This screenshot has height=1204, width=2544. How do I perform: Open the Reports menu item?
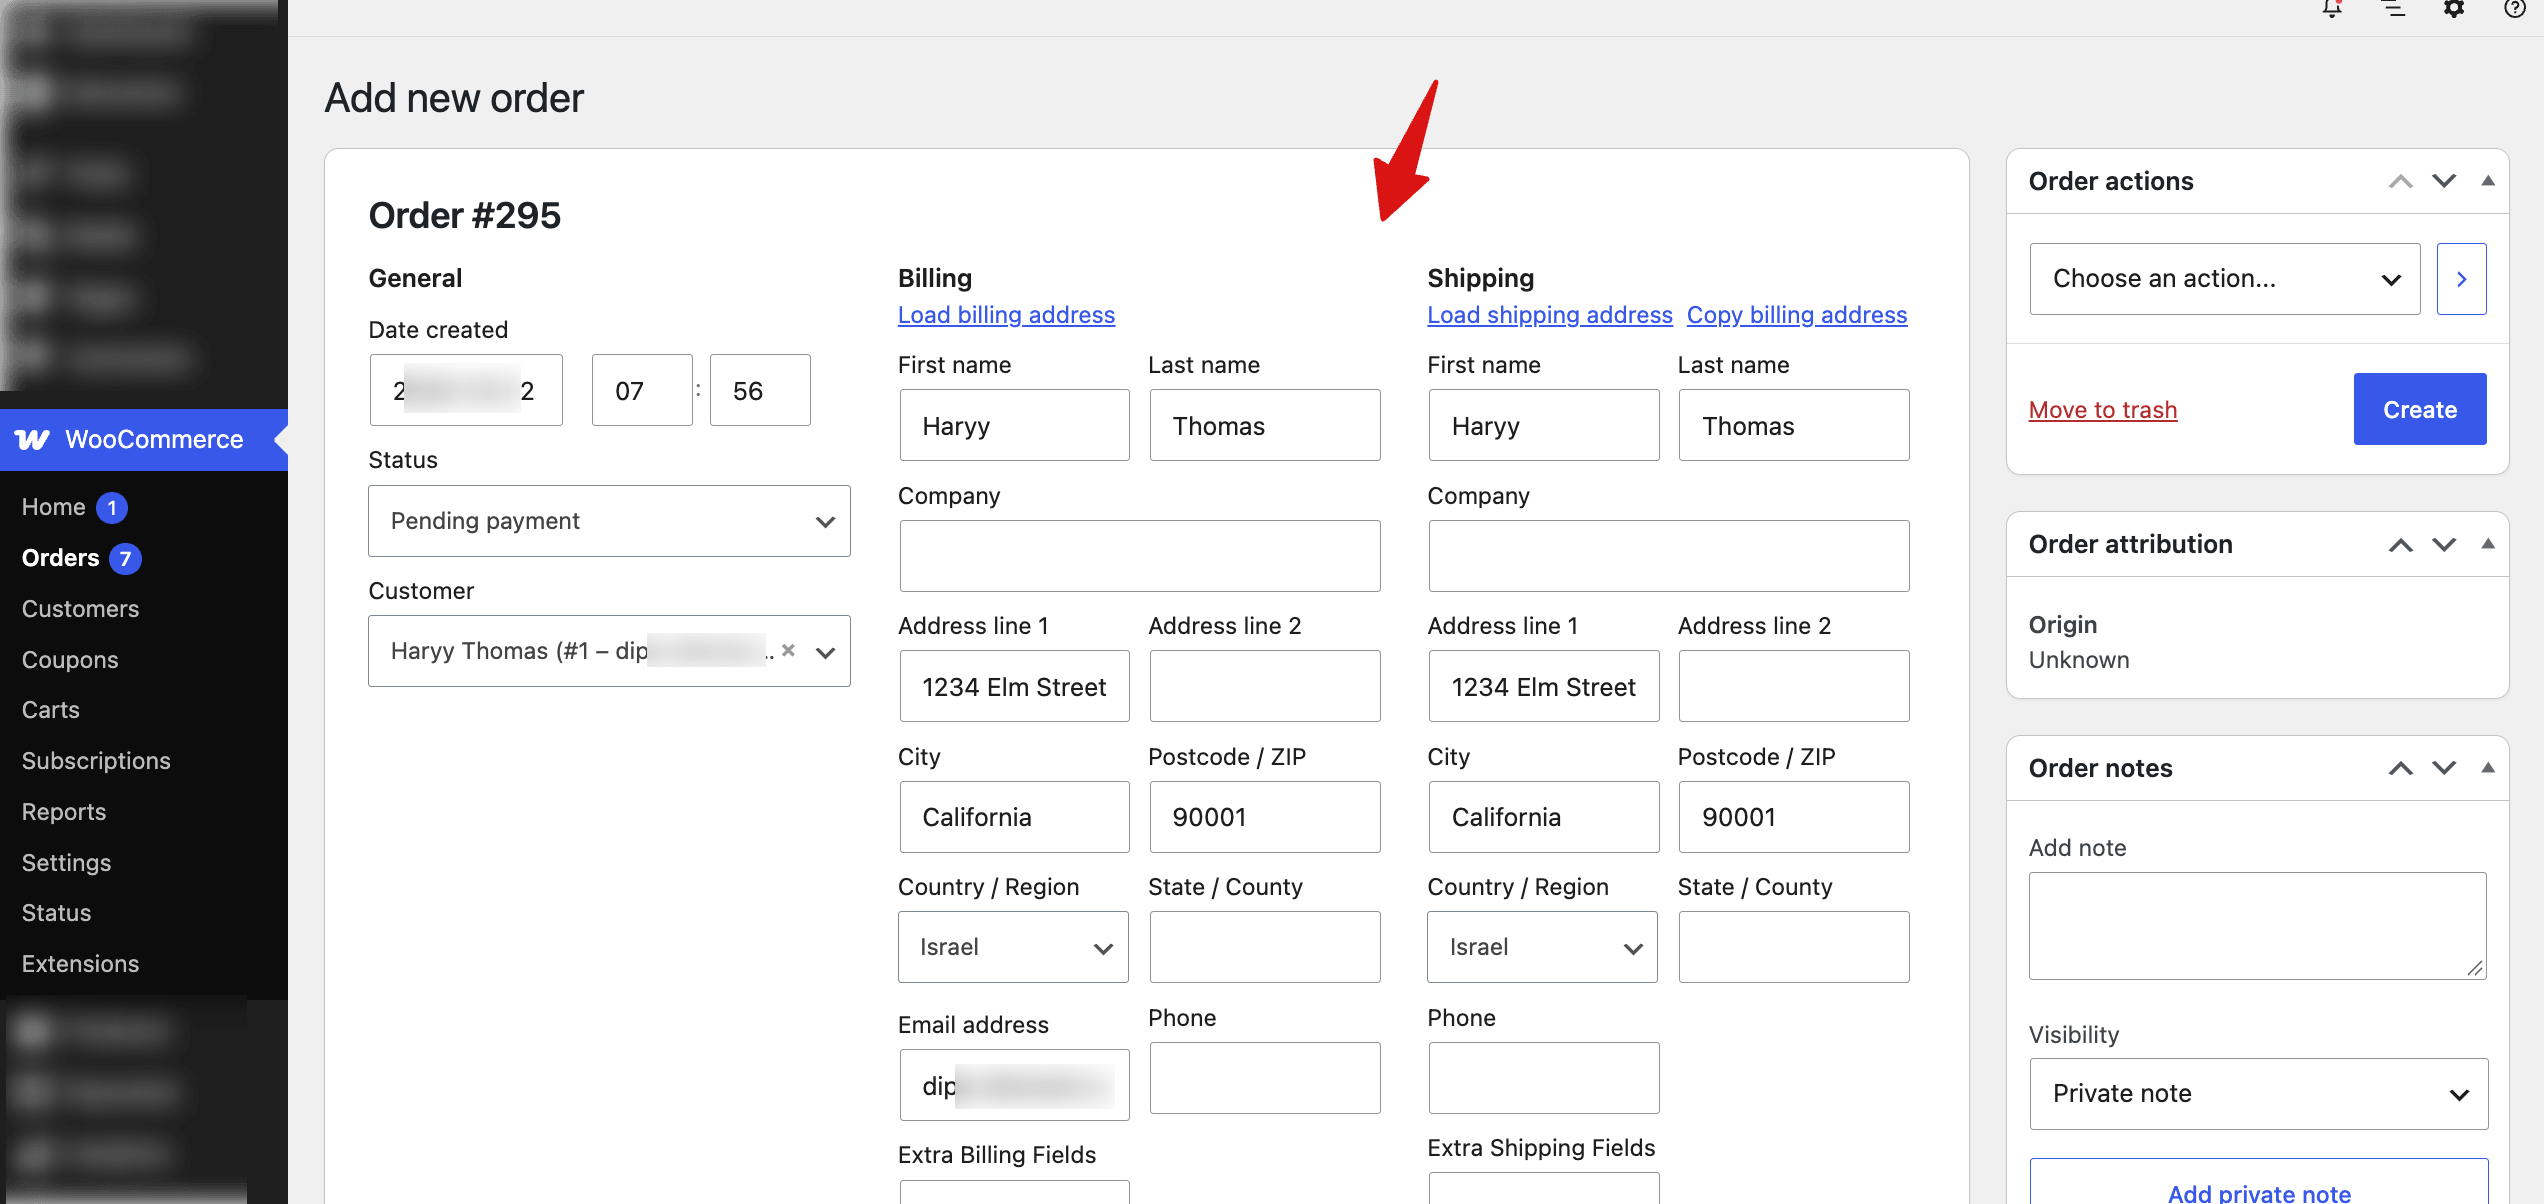click(64, 812)
